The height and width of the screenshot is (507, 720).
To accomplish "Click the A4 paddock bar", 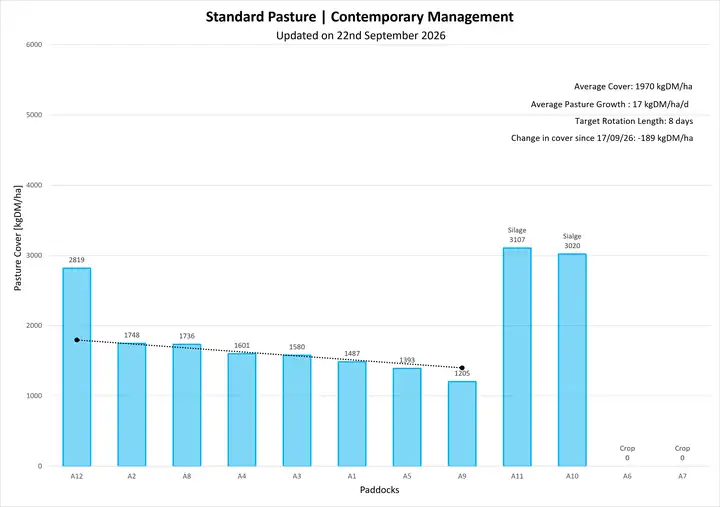I will [242, 410].
